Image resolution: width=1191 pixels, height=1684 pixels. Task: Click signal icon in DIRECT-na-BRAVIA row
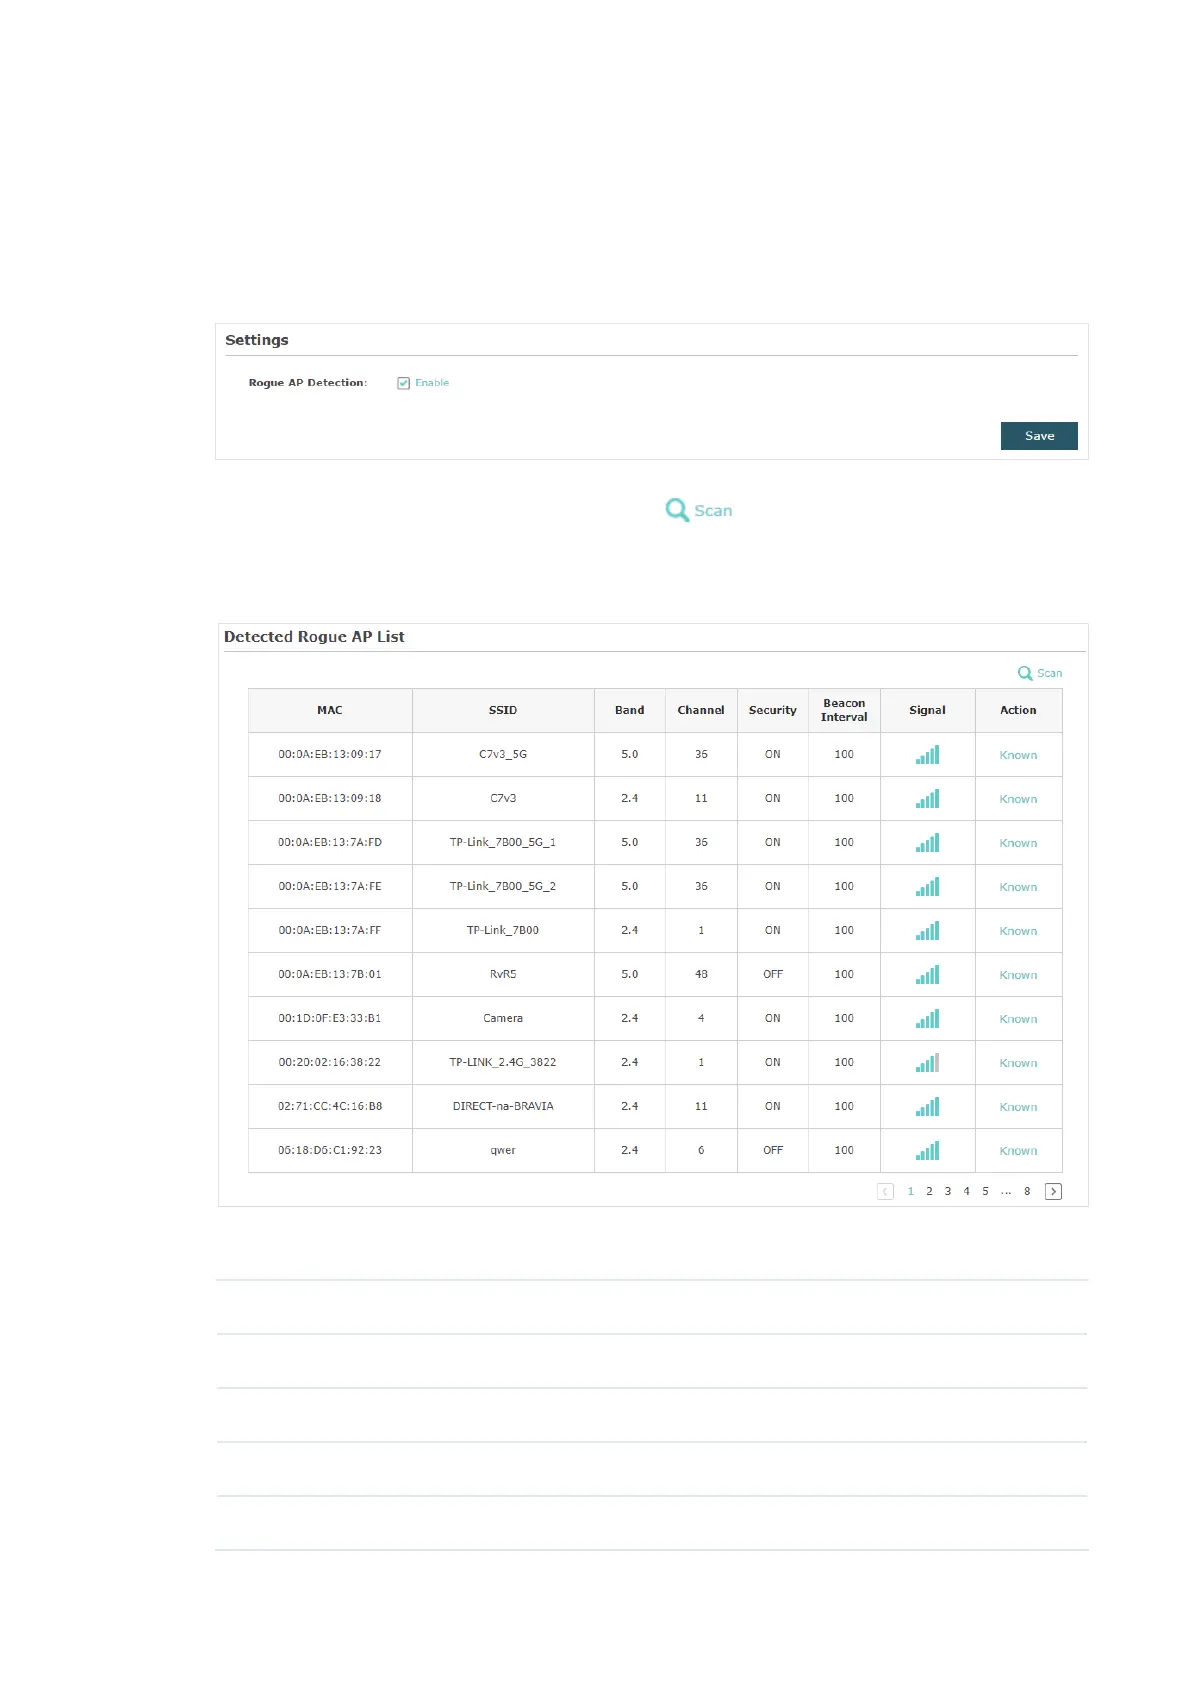pos(927,1107)
